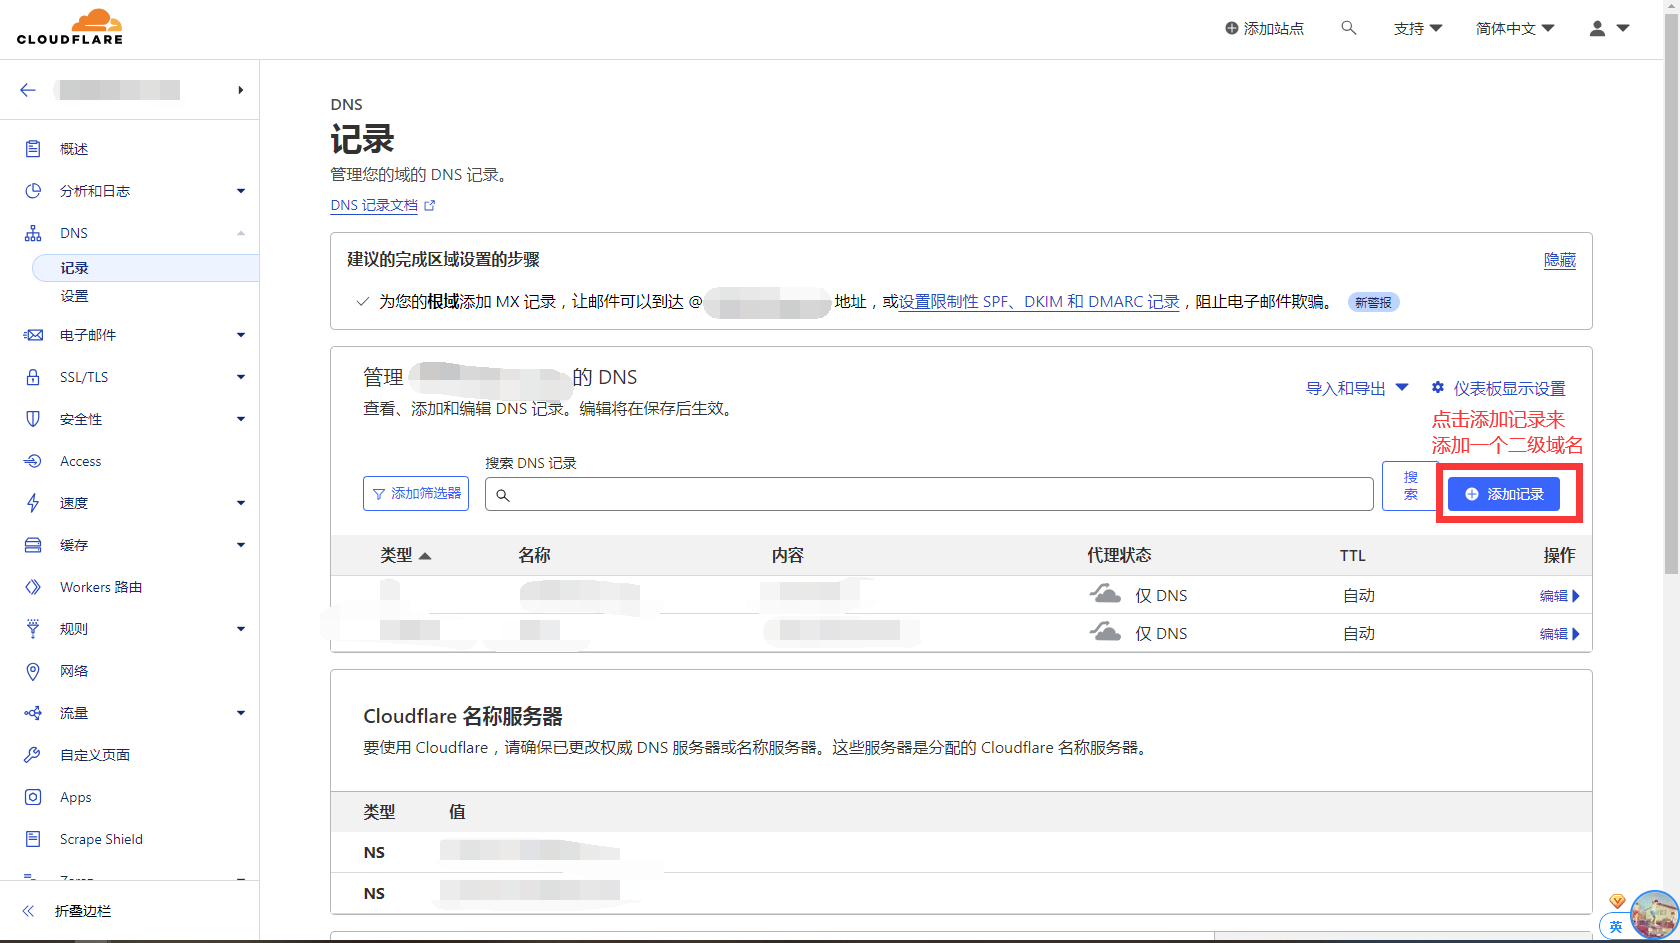1680x943 pixels.
Task: Click the 搜索 DNS 记录 input field
Action: click(929, 494)
